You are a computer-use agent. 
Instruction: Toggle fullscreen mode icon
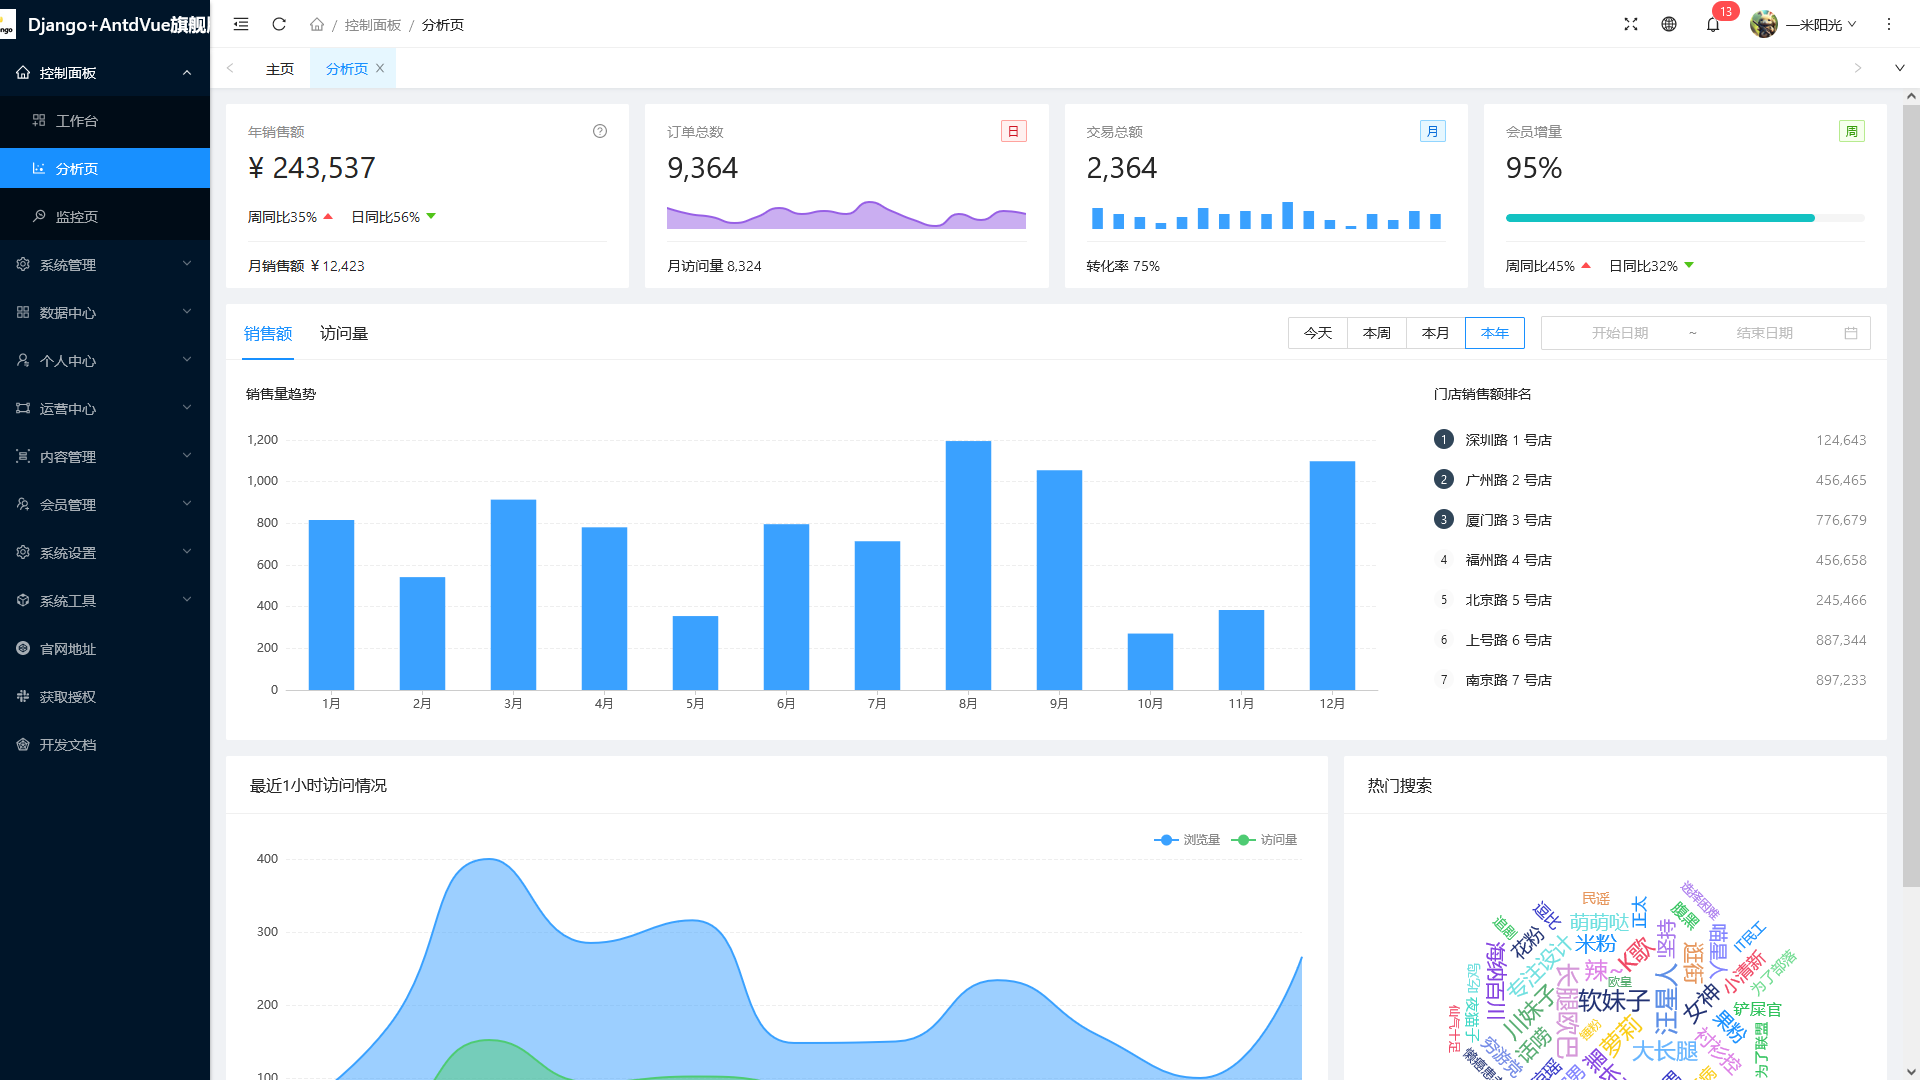1631,24
